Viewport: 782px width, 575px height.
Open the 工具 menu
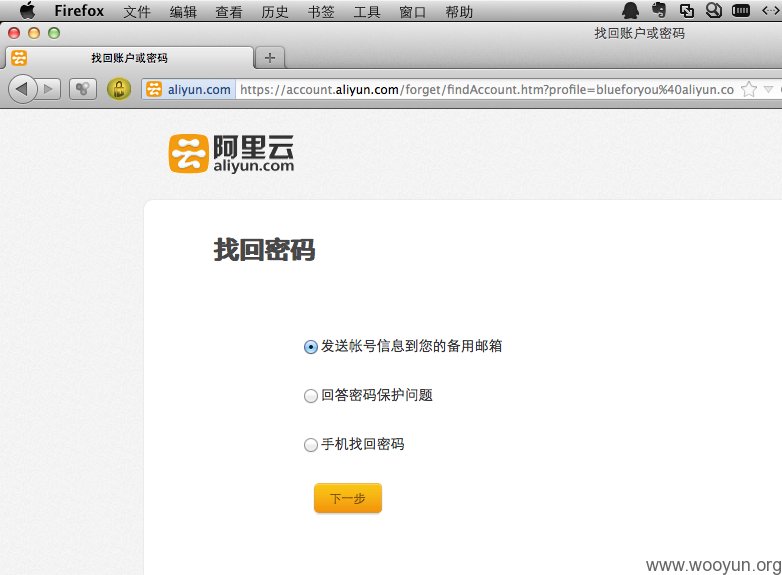(367, 11)
